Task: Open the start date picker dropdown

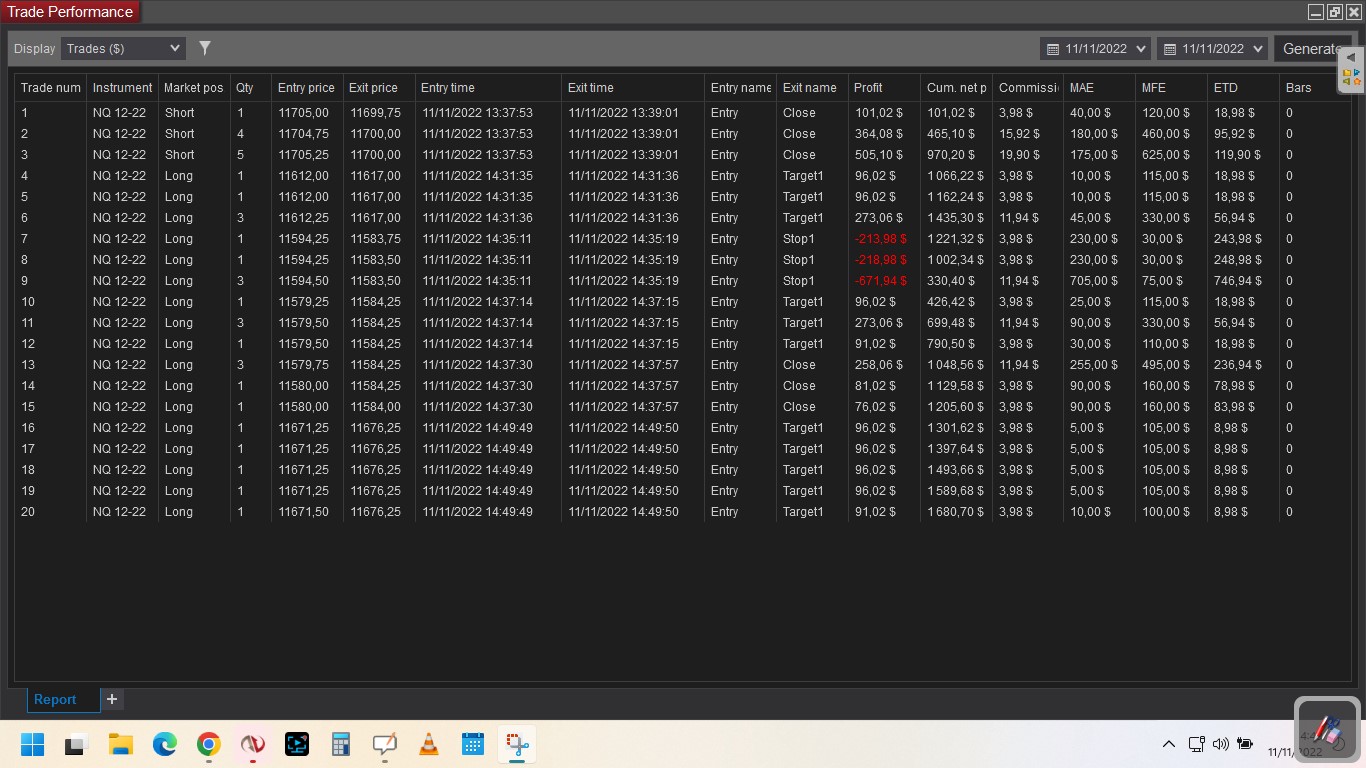Action: (x=1094, y=48)
